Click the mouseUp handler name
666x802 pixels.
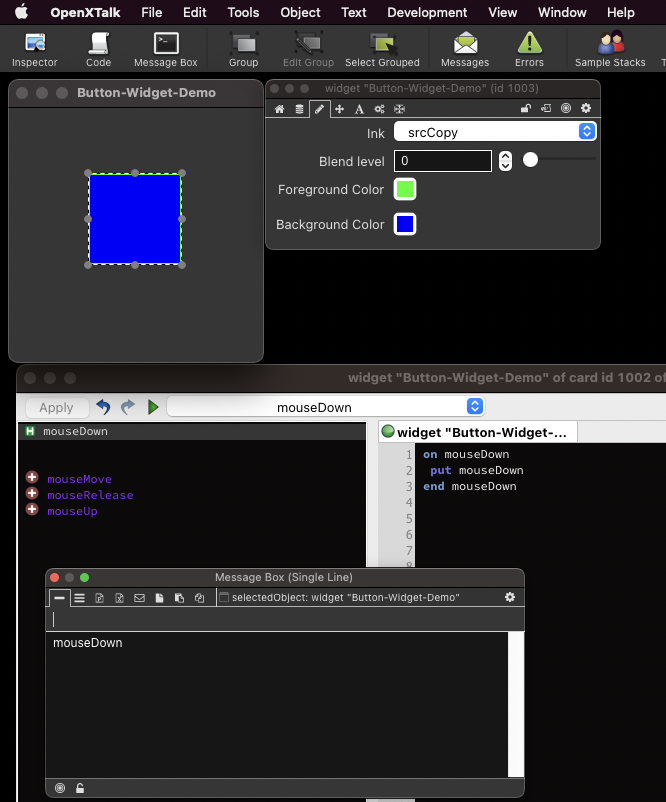[x=72, y=511]
